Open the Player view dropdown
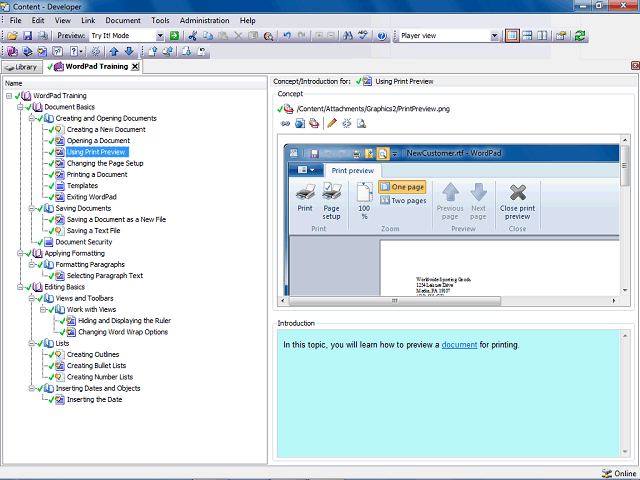Image resolution: width=640 pixels, height=480 pixels. coord(494,36)
